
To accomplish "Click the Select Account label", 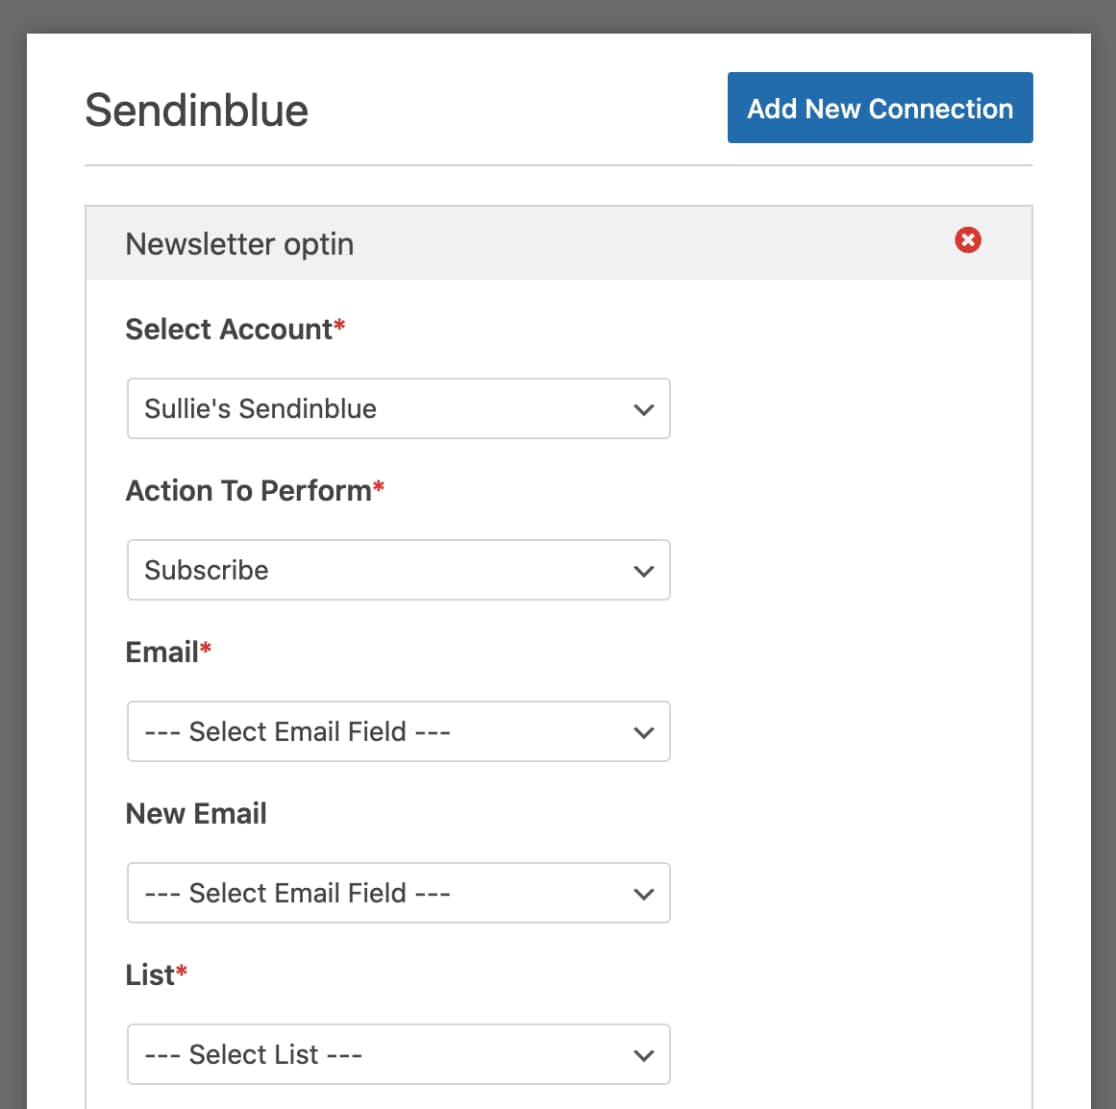I will (x=227, y=328).
